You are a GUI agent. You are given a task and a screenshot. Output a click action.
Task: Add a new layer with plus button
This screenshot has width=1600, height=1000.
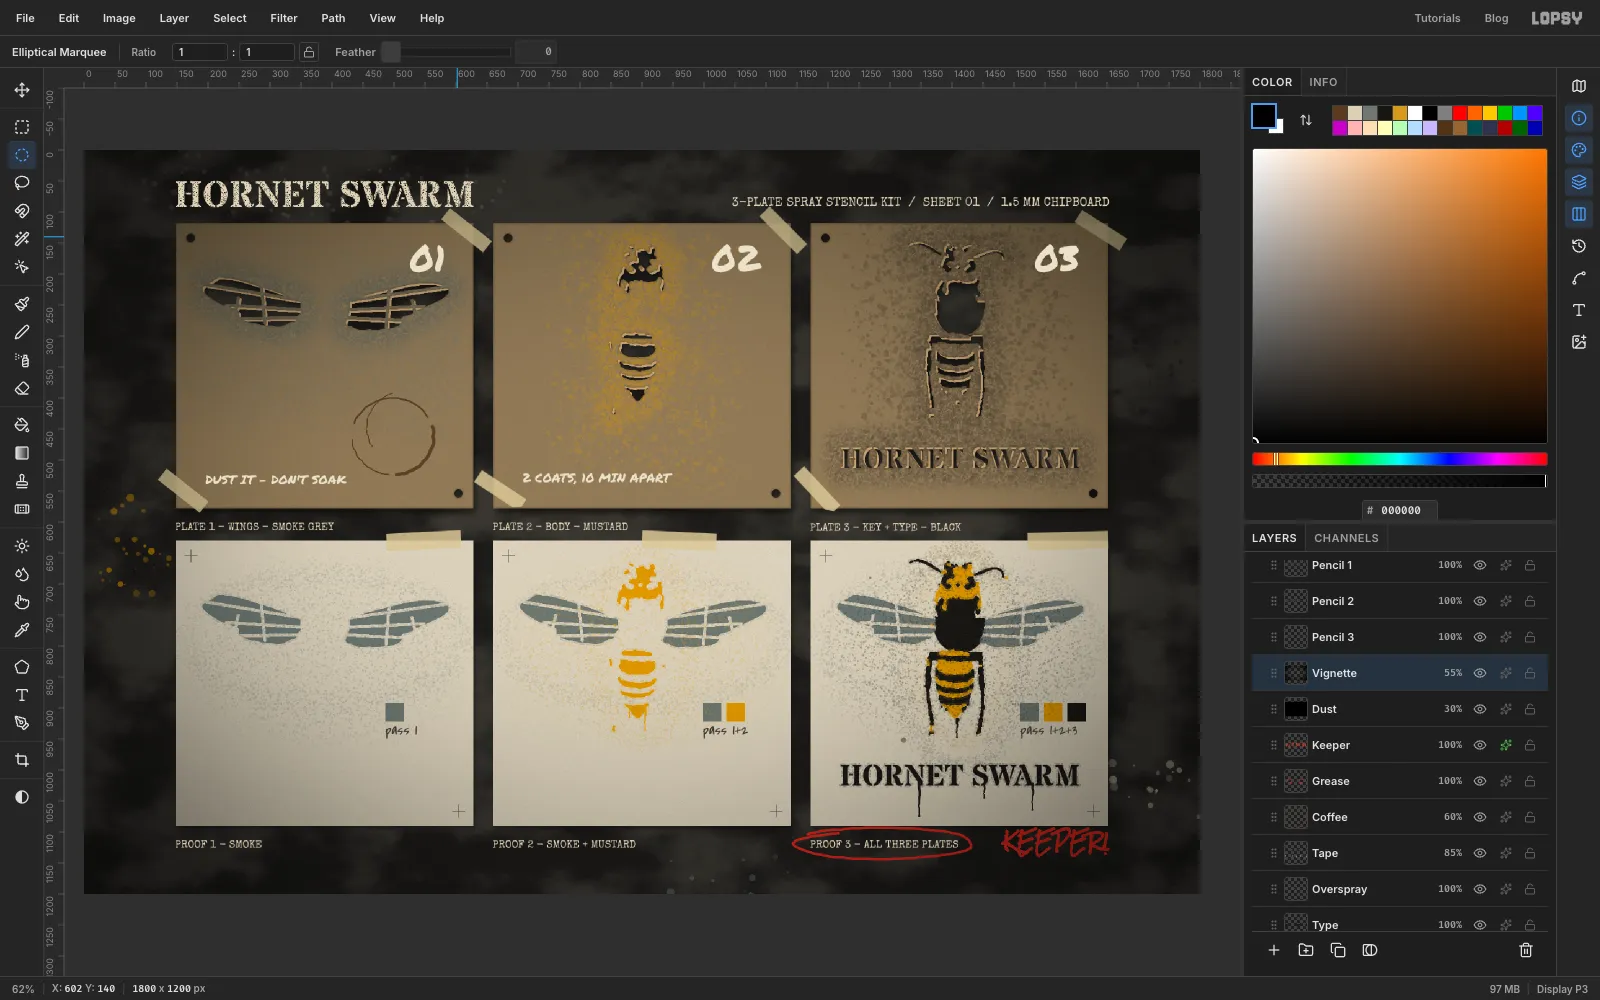[x=1274, y=950]
